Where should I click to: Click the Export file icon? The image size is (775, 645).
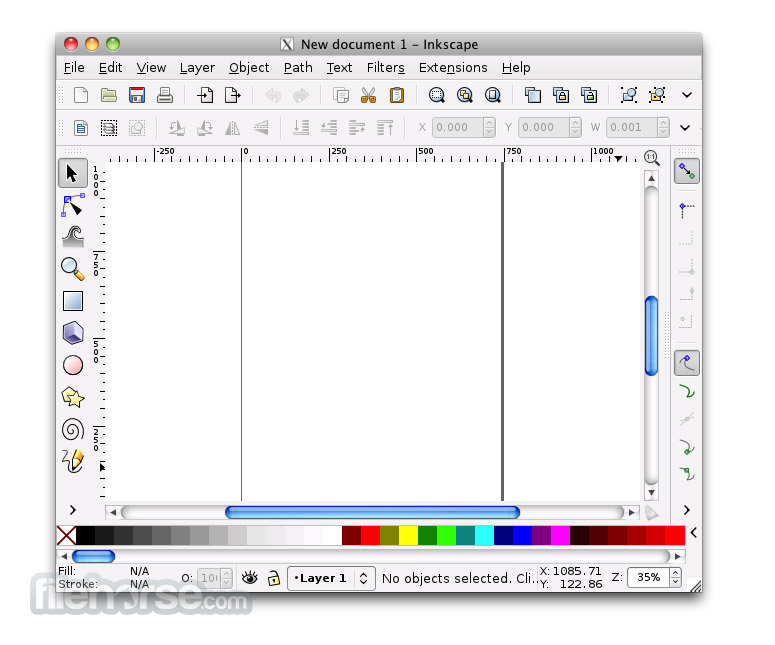pyautogui.click(x=232, y=95)
